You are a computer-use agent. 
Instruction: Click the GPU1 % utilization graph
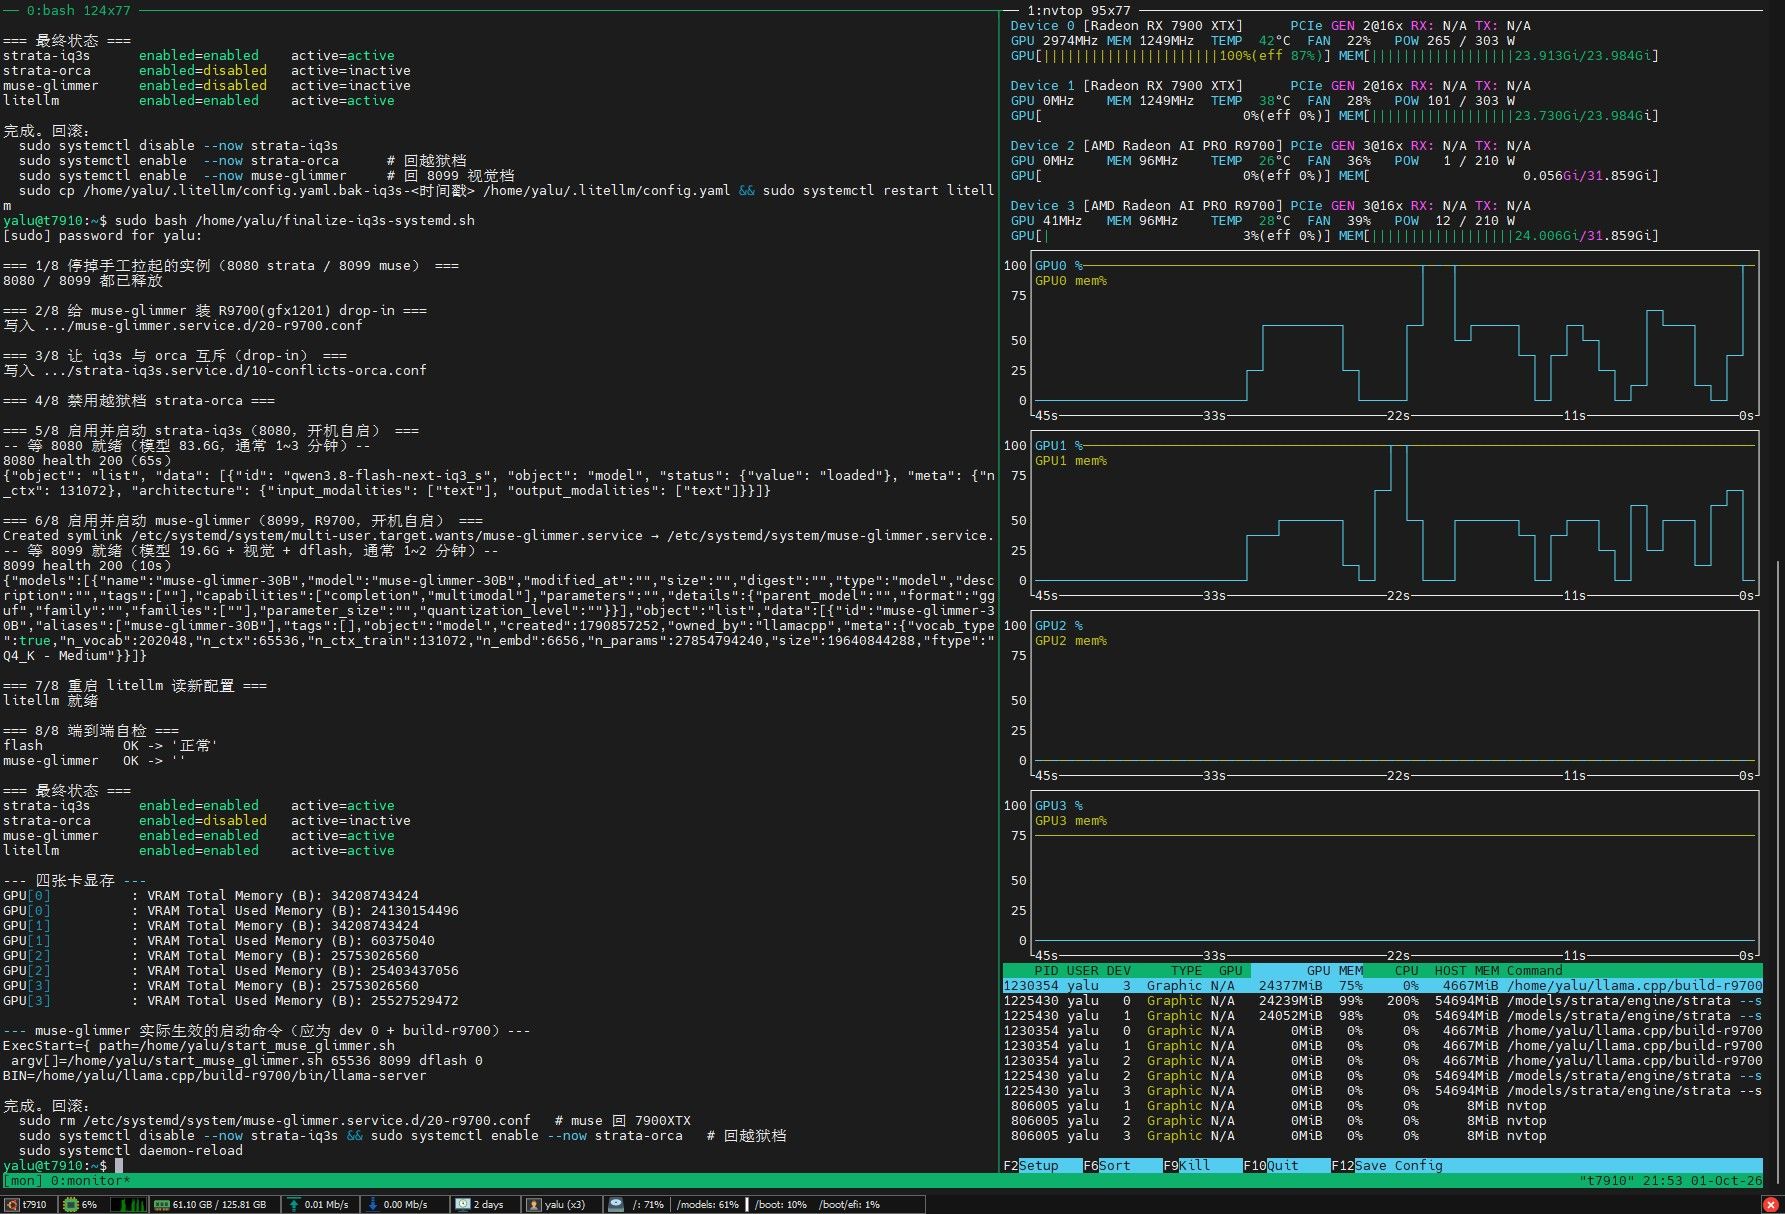coord(1395,513)
